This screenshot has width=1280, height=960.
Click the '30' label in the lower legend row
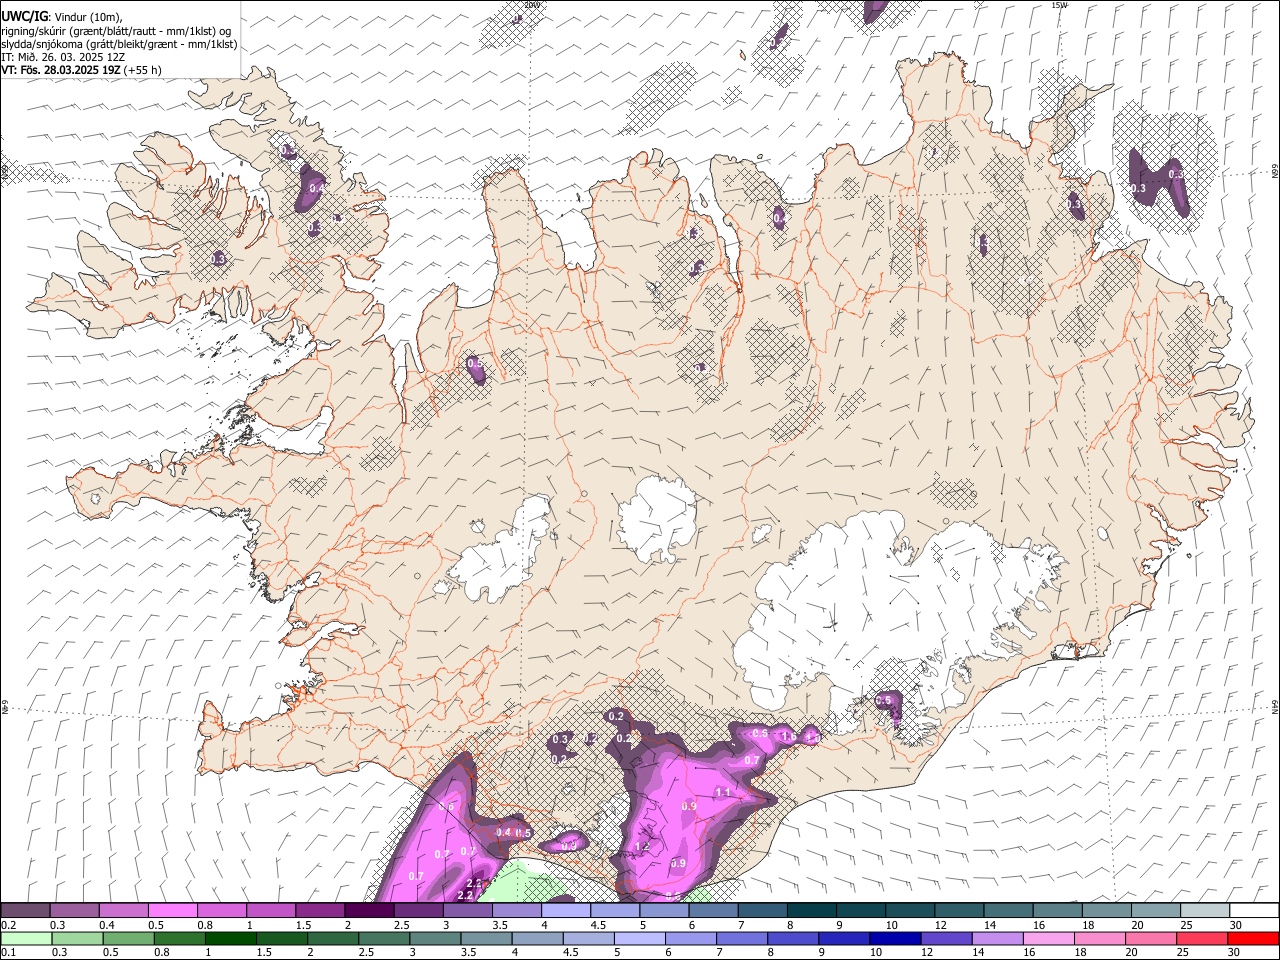click(x=1235, y=952)
